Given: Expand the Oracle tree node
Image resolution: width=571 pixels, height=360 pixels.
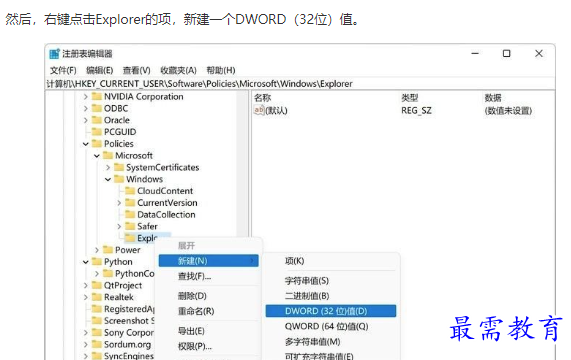Looking at the screenshot, I should tap(86, 120).
